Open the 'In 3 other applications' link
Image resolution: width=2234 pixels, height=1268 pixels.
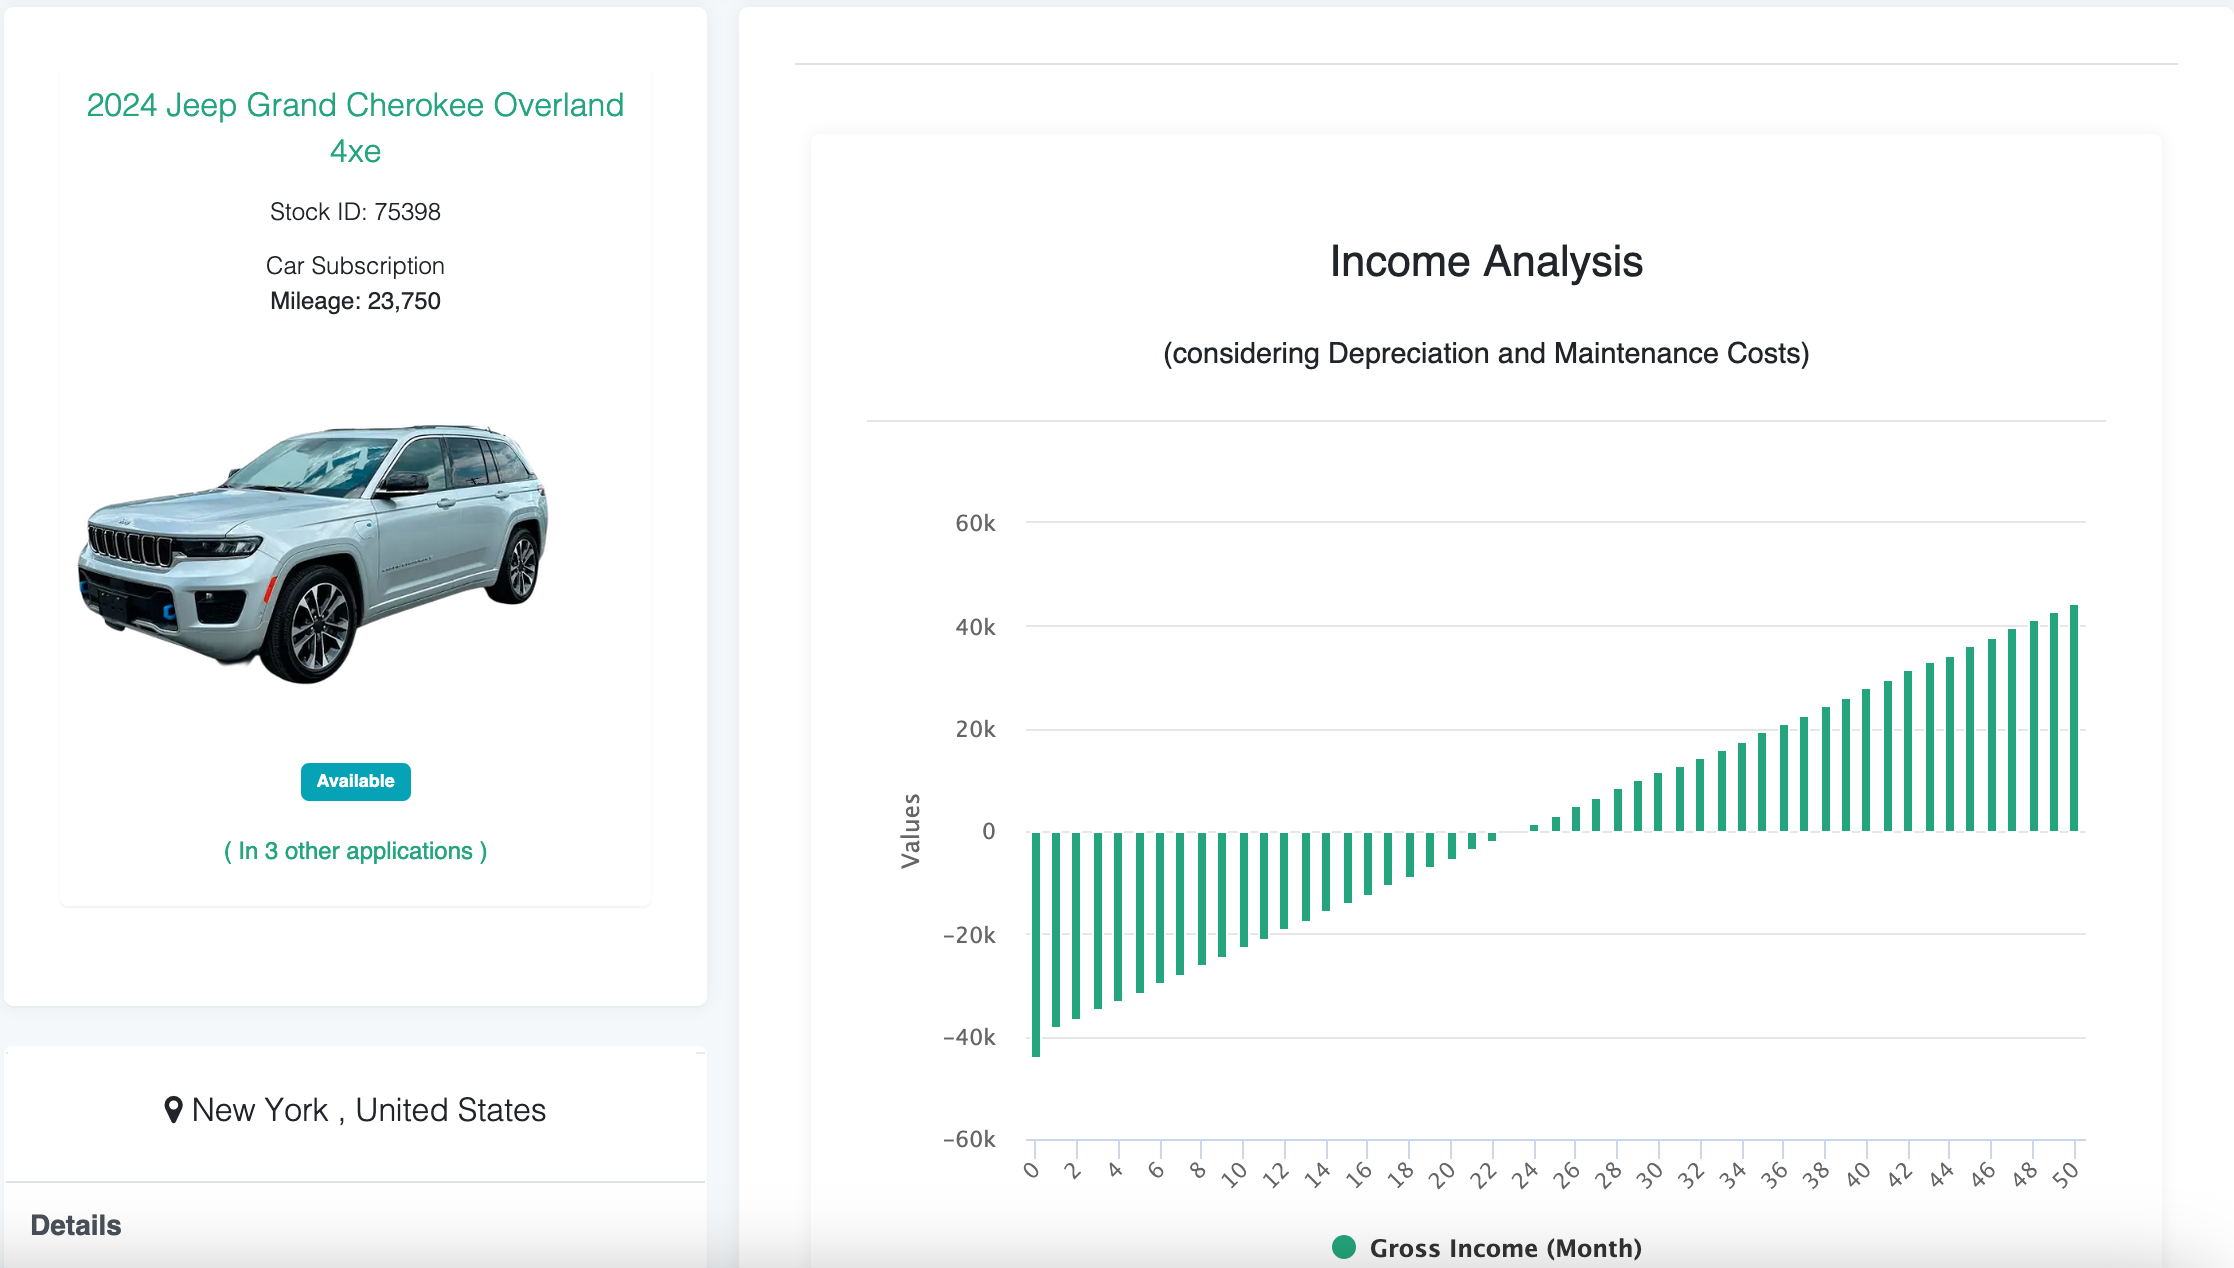pyautogui.click(x=355, y=851)
